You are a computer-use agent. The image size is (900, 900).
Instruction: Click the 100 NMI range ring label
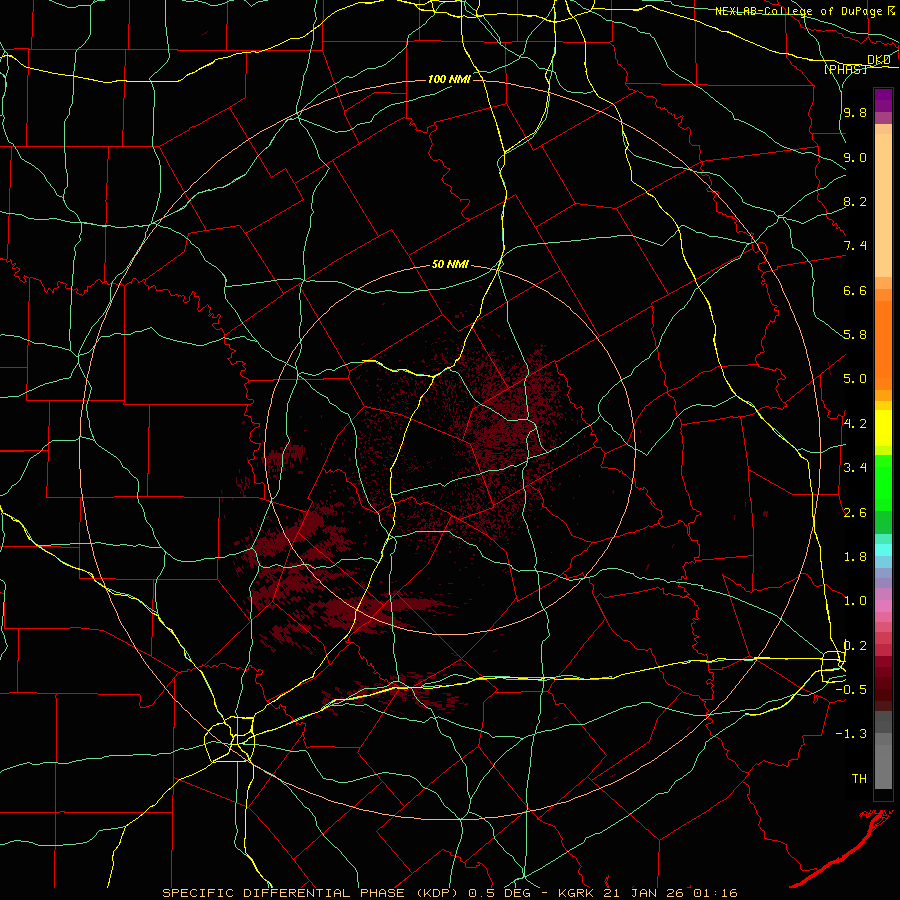(449, 79)
